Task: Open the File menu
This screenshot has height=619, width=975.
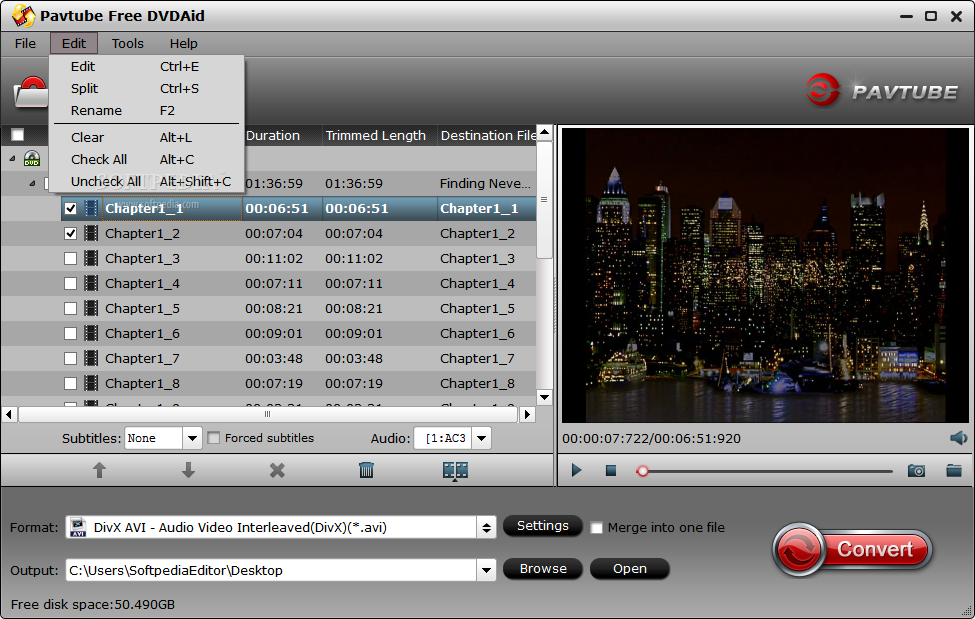Action: [25, 44]
